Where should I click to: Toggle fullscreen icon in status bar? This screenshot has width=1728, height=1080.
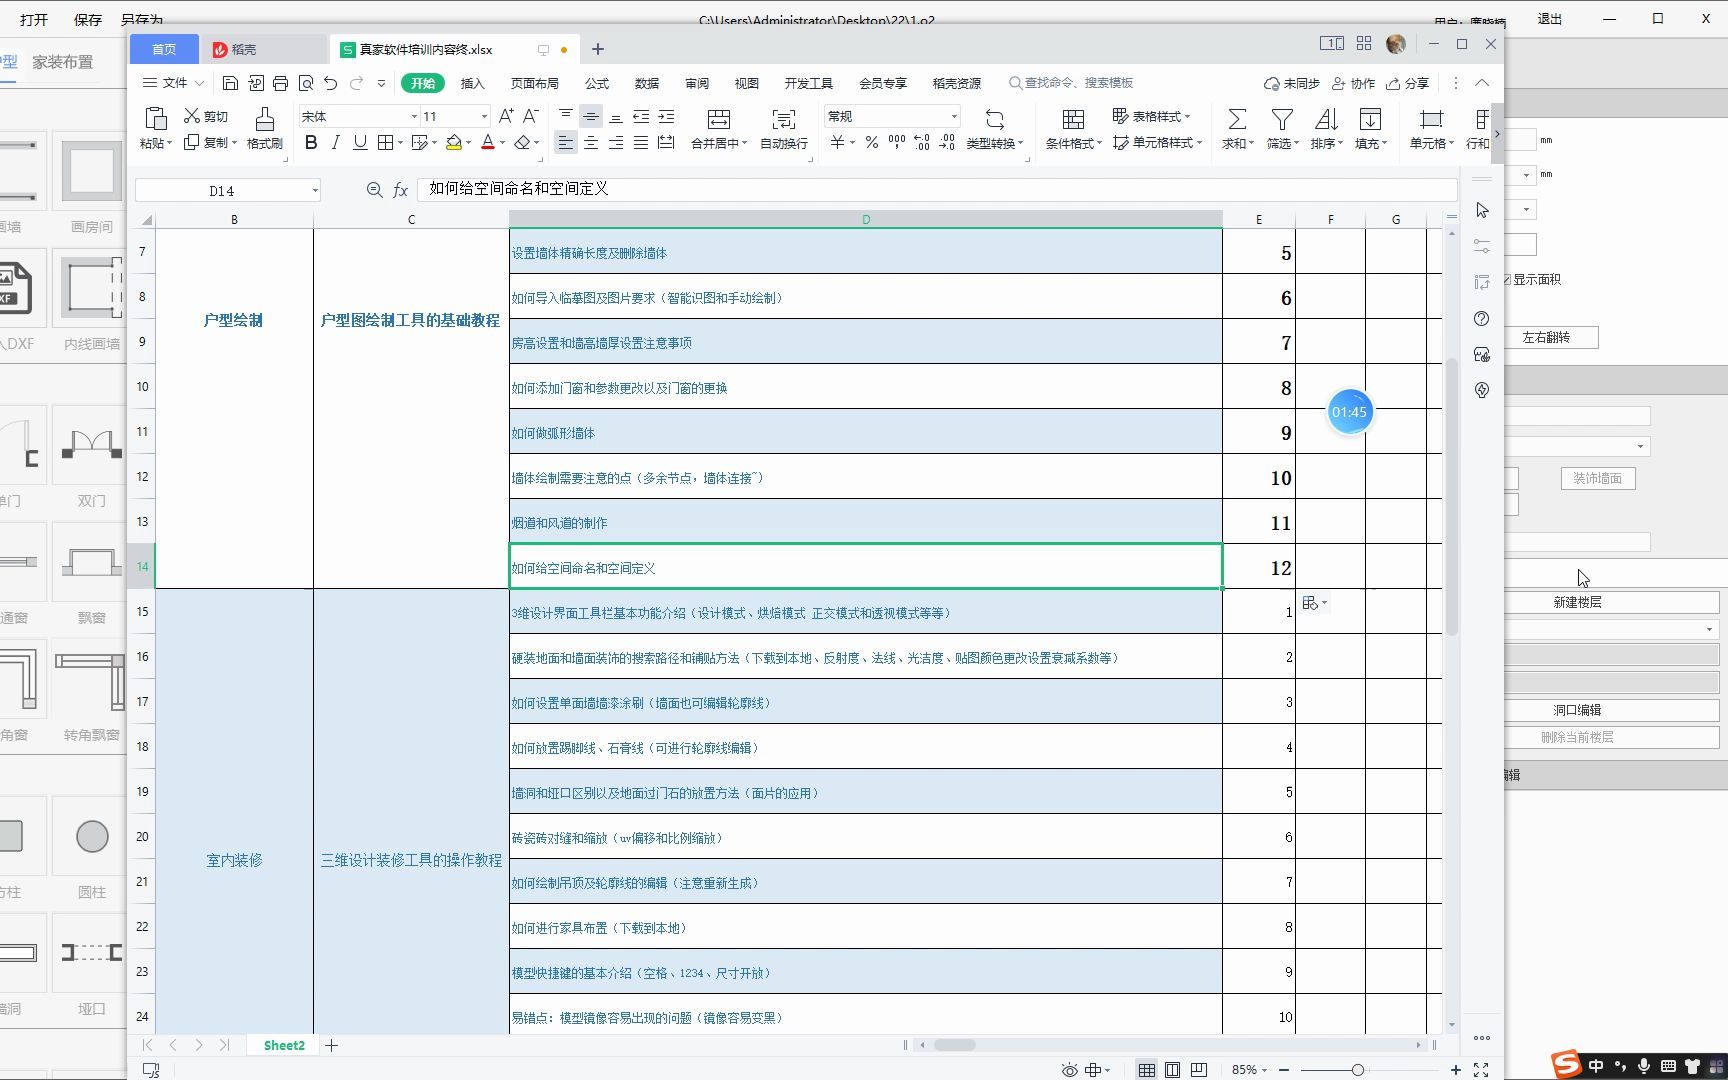(1481, 1070)
